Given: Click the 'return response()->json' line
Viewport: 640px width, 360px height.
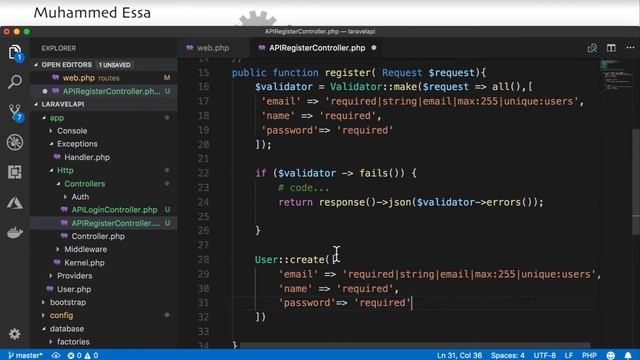Looking at the screenshot, I should 411,202.
